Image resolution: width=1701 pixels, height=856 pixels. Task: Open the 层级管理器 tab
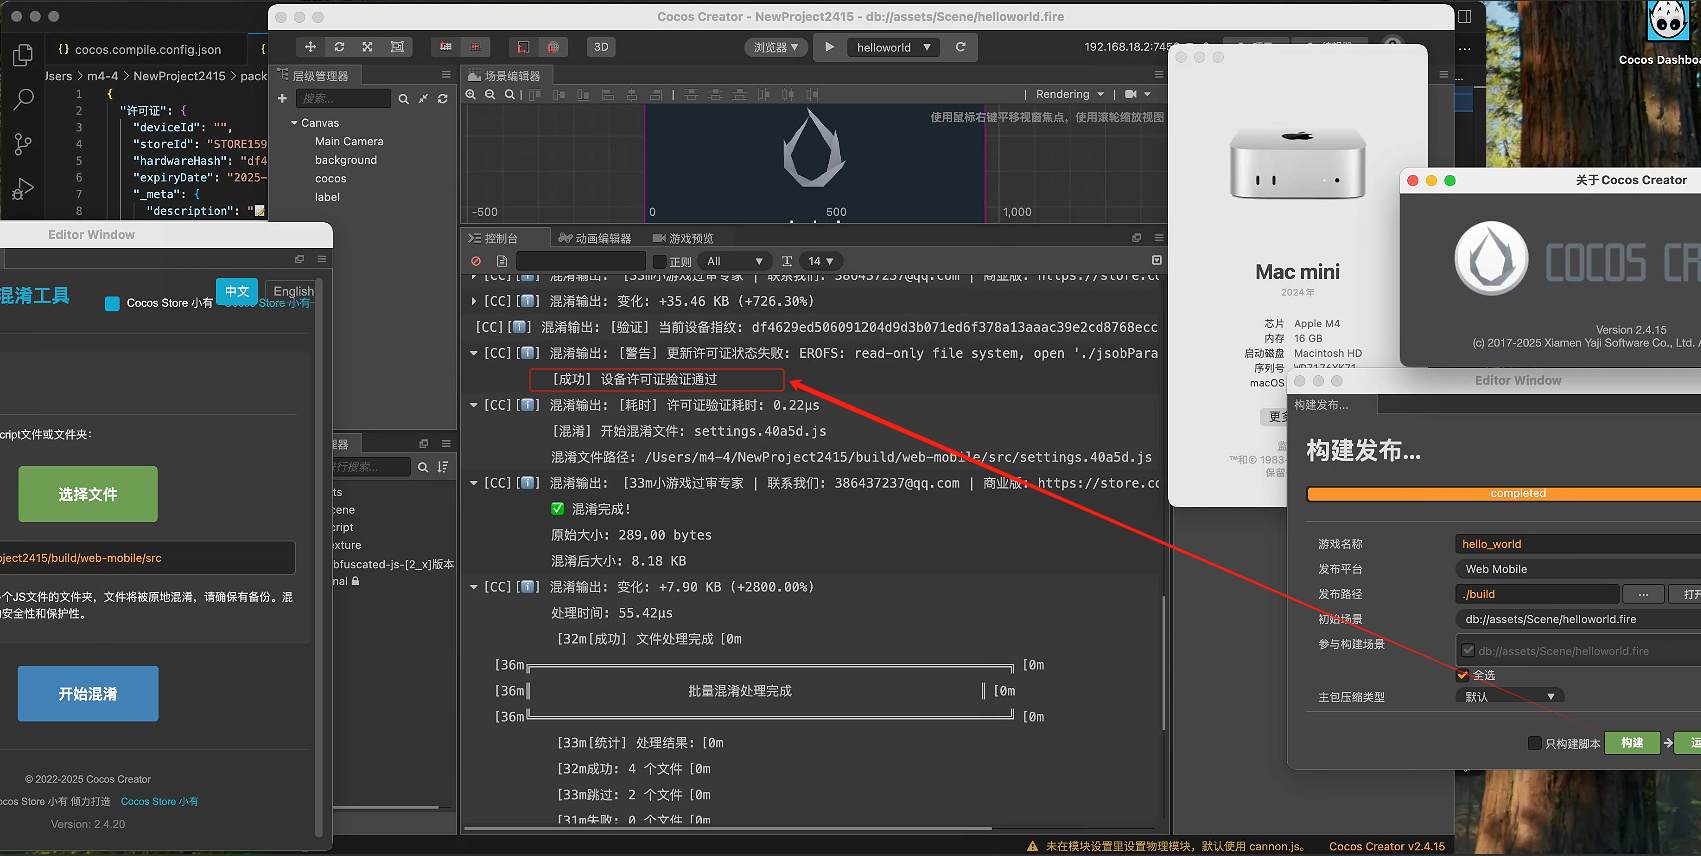(314, 76)
